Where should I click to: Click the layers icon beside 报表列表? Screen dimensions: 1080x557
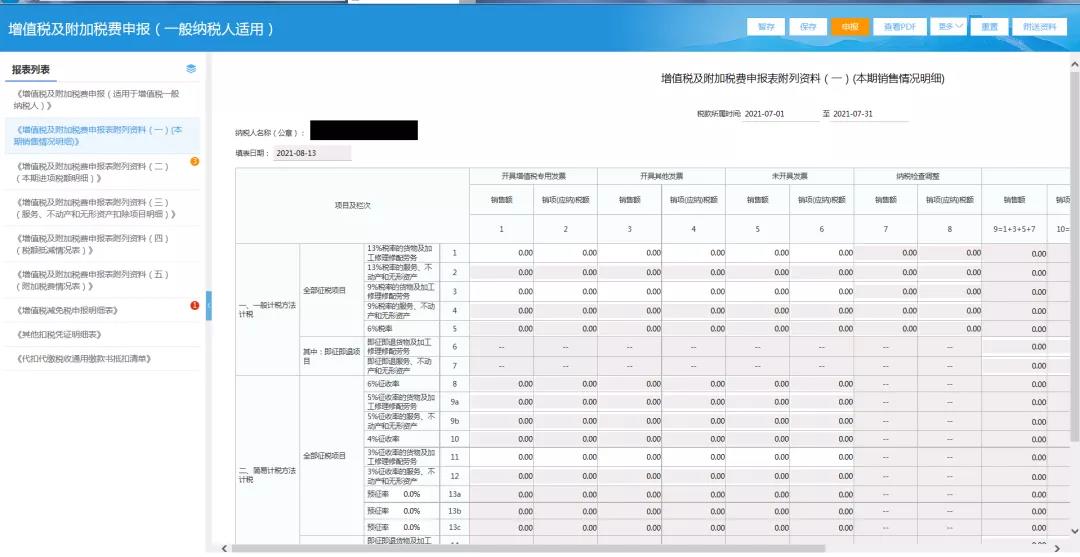[191, 69]
